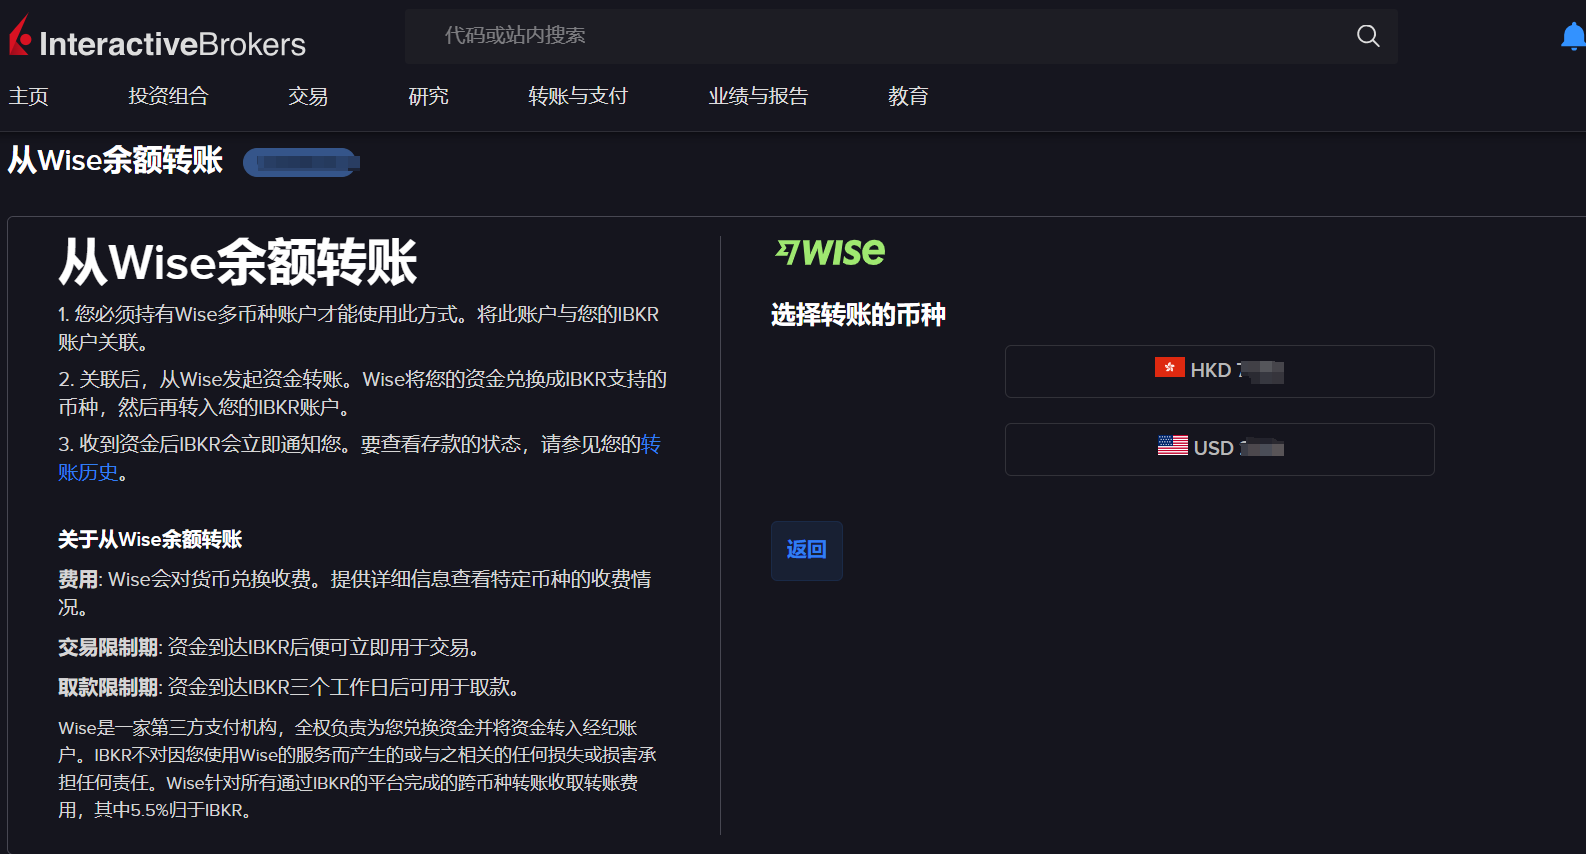Click step 2 text about 从Wise发起资金转账
This screenshot has width=1586, height=854.
pyautogui.click(x=362, y=393)
